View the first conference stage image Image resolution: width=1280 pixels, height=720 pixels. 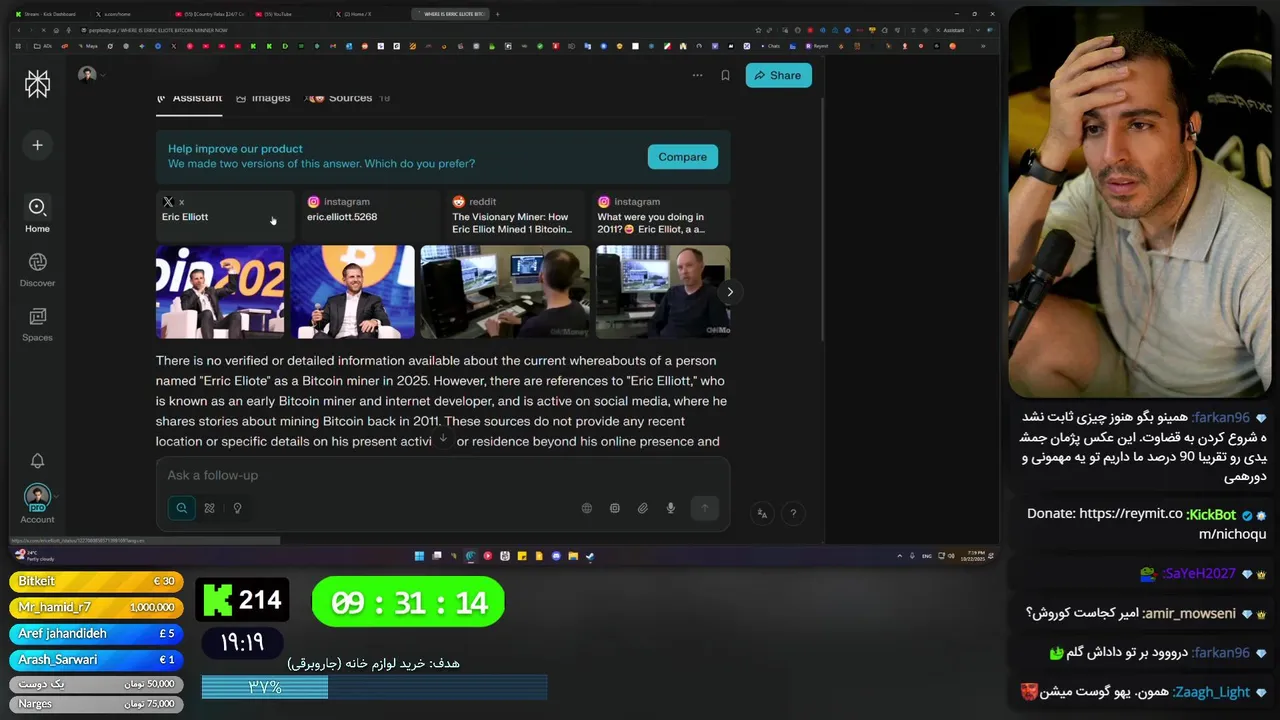[220, 292]
